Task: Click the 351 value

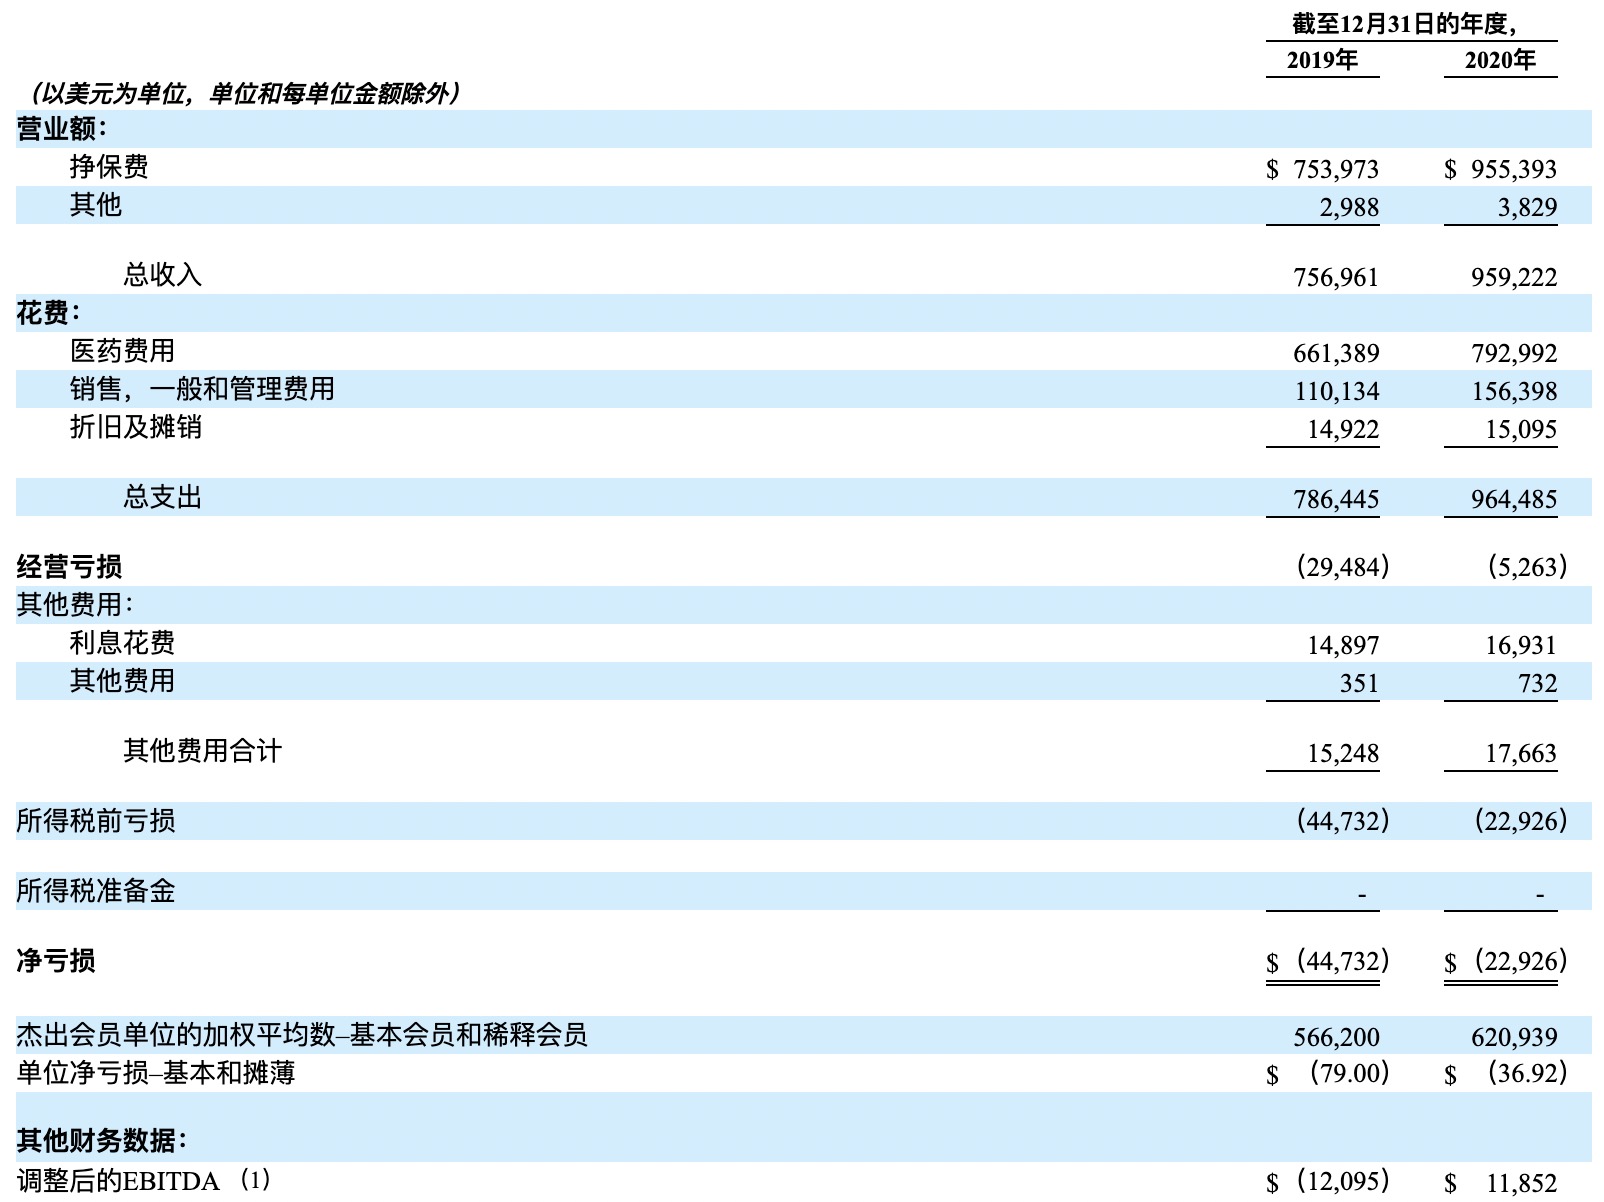Action: coord(1359,683)
